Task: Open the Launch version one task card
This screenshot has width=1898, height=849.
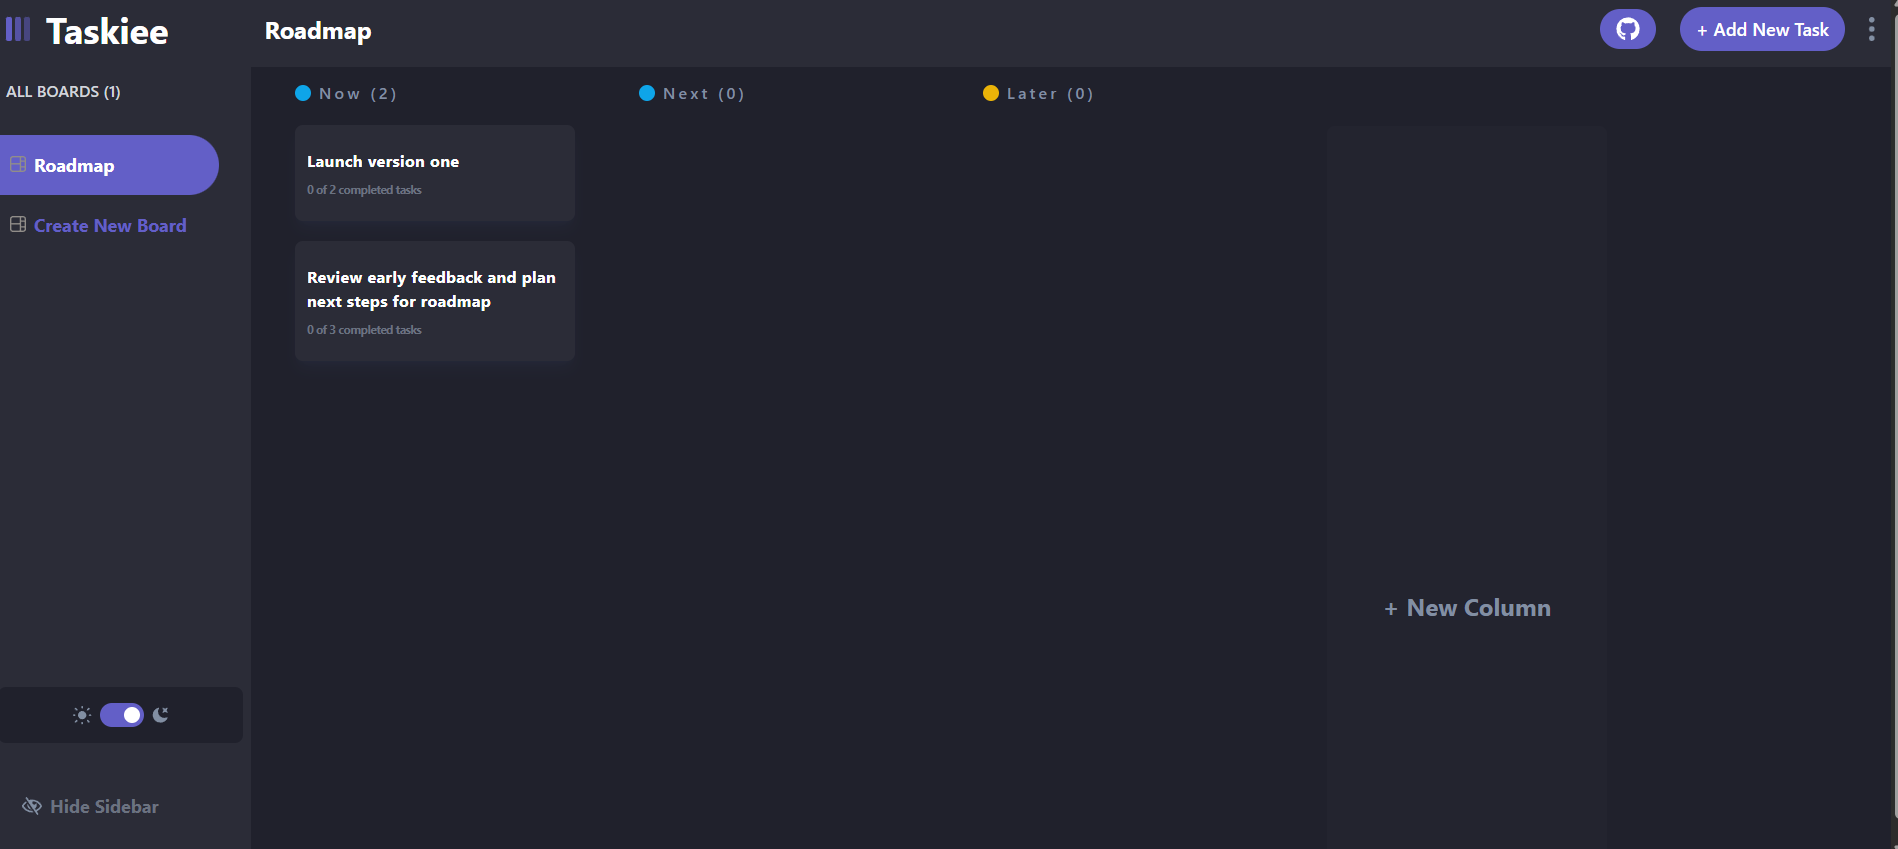Action: click(x=434, y=173)
